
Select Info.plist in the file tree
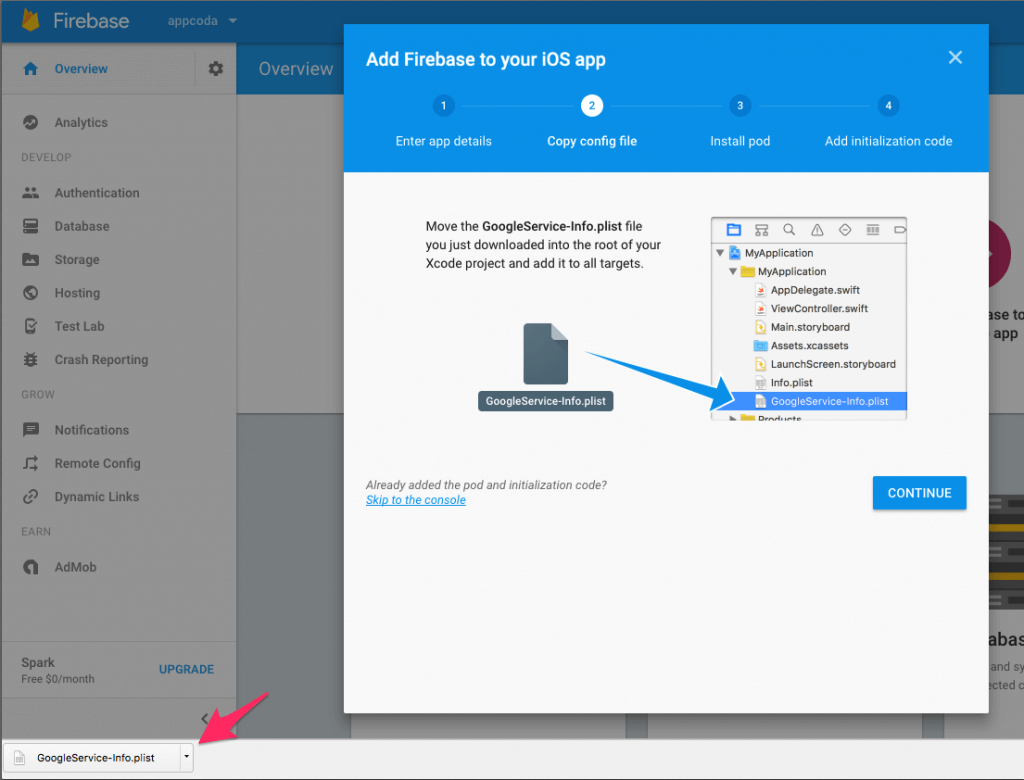click(791, 383)
